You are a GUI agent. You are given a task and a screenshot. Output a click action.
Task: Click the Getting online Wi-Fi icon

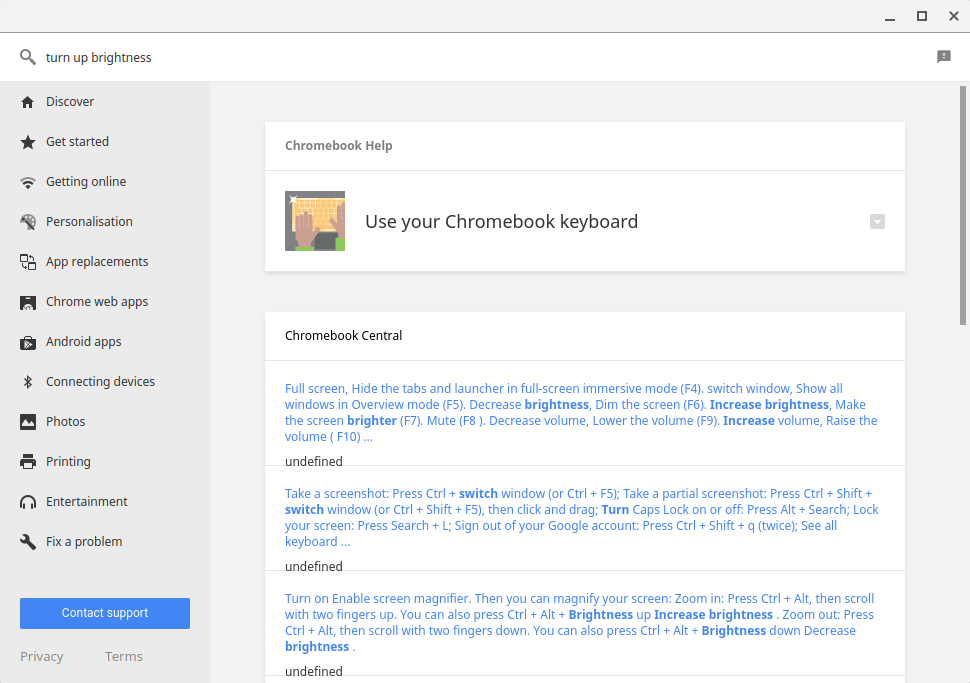(27, 183)
